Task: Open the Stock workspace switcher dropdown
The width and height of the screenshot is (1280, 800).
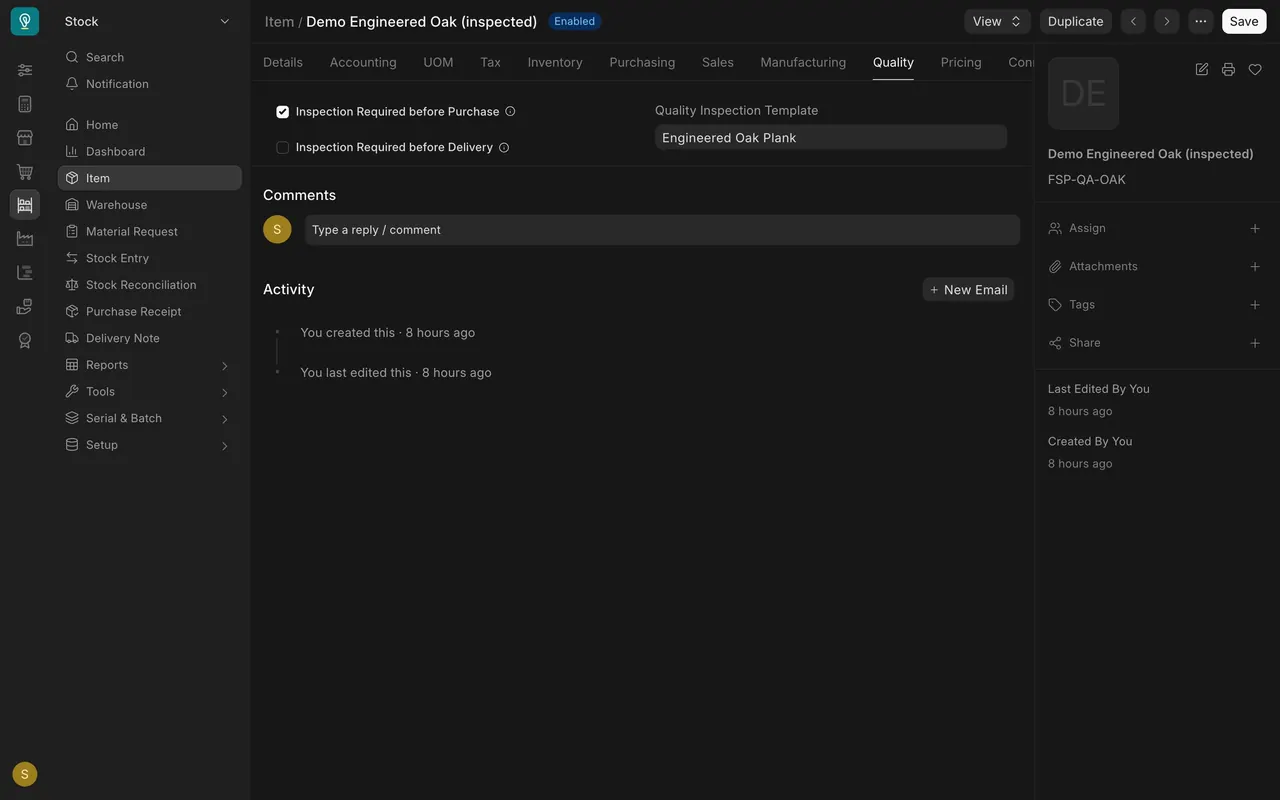Action: [148, 21]
